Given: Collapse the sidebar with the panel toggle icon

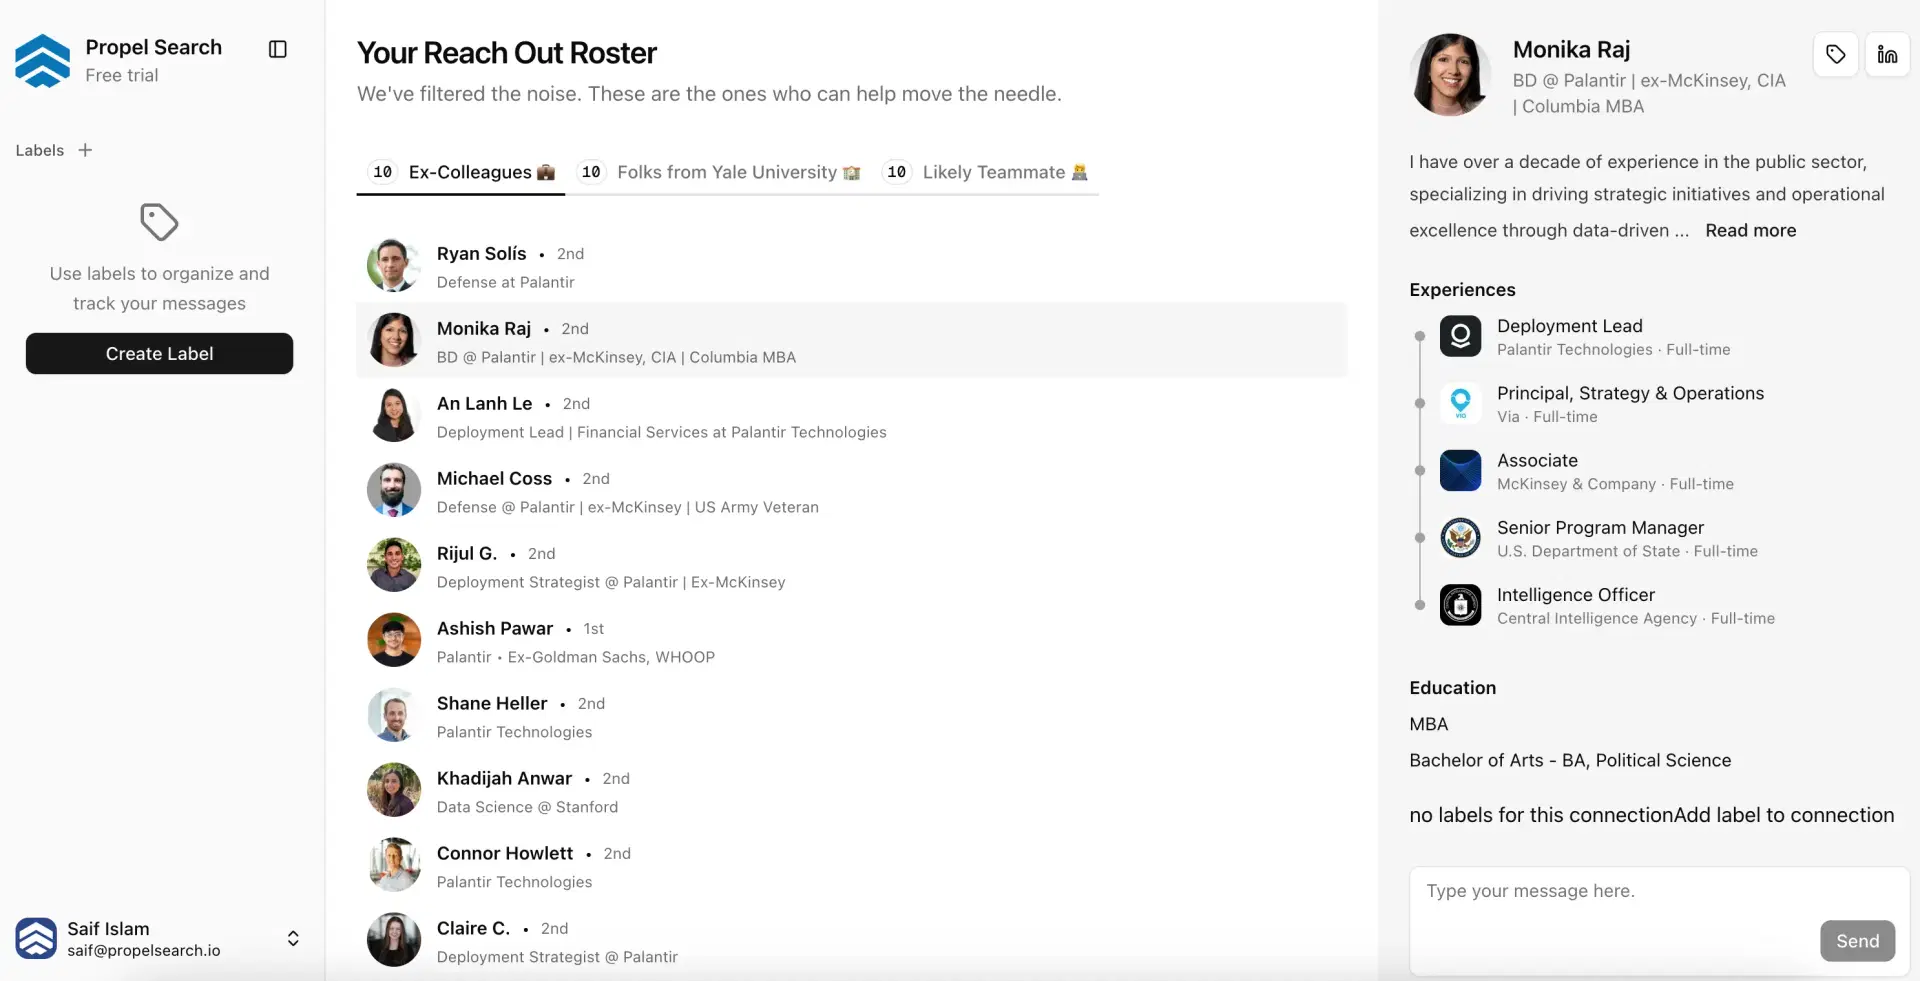Looking at the screenshot, I should point(278,49).
